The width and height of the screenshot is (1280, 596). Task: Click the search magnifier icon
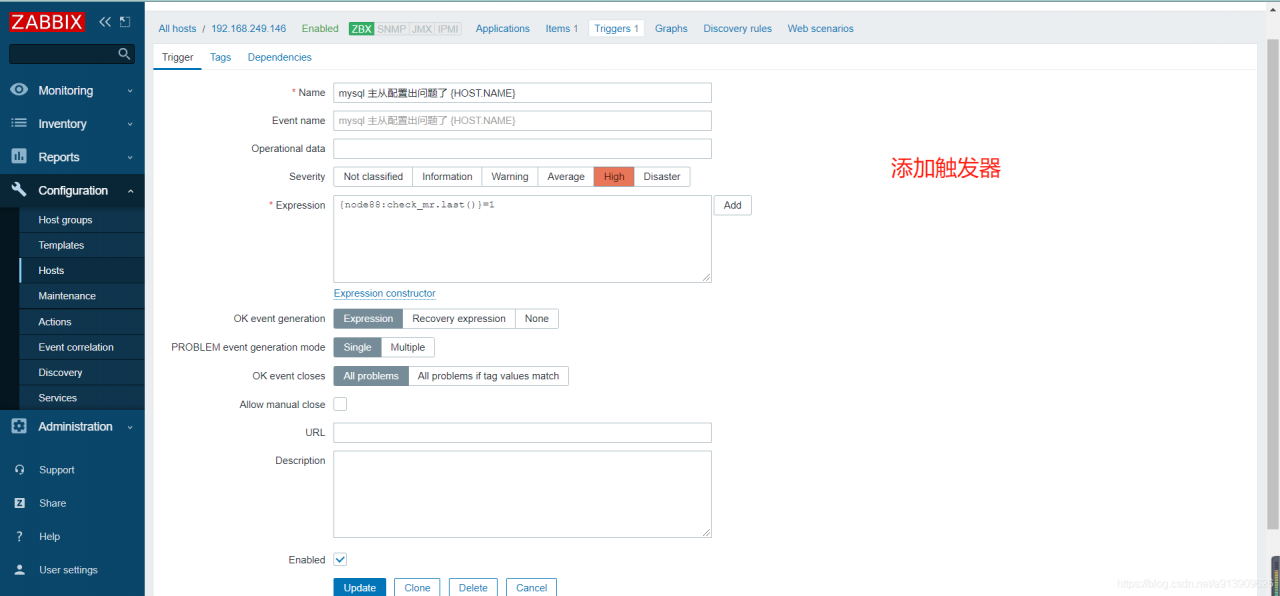(124, 54)
